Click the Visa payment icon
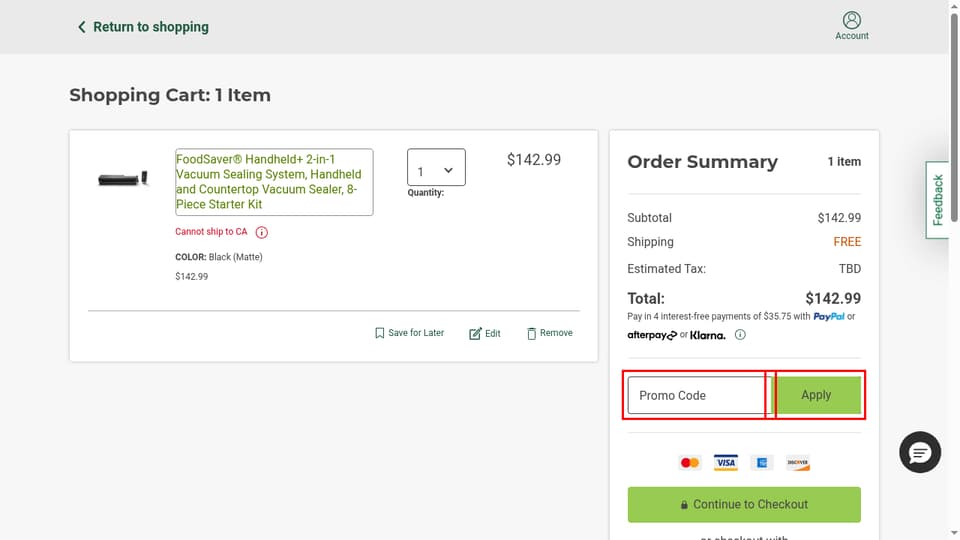The width and height of the screenshot is (960, 540). tap(726, 463)
